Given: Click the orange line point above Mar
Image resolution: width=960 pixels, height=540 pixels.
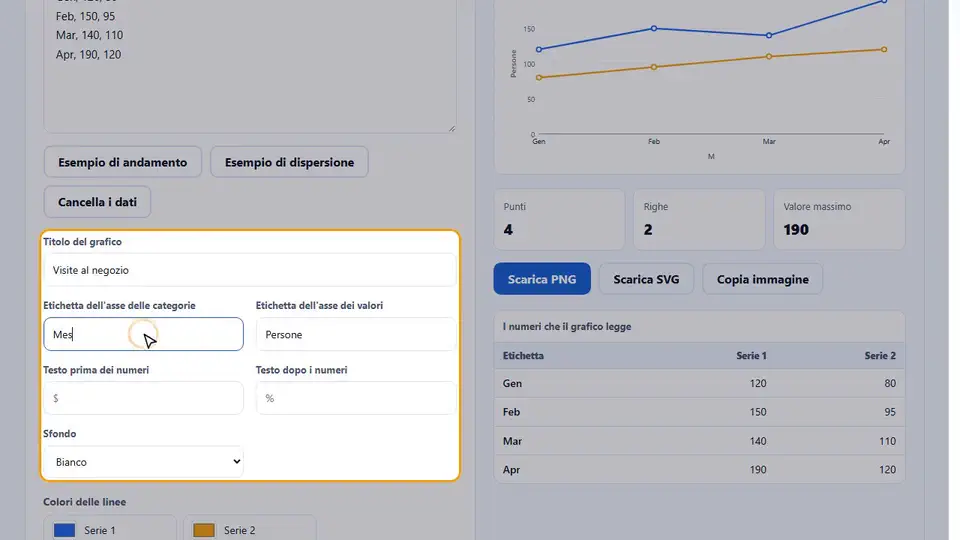Looking at the screenshot, I should (769, 56).
